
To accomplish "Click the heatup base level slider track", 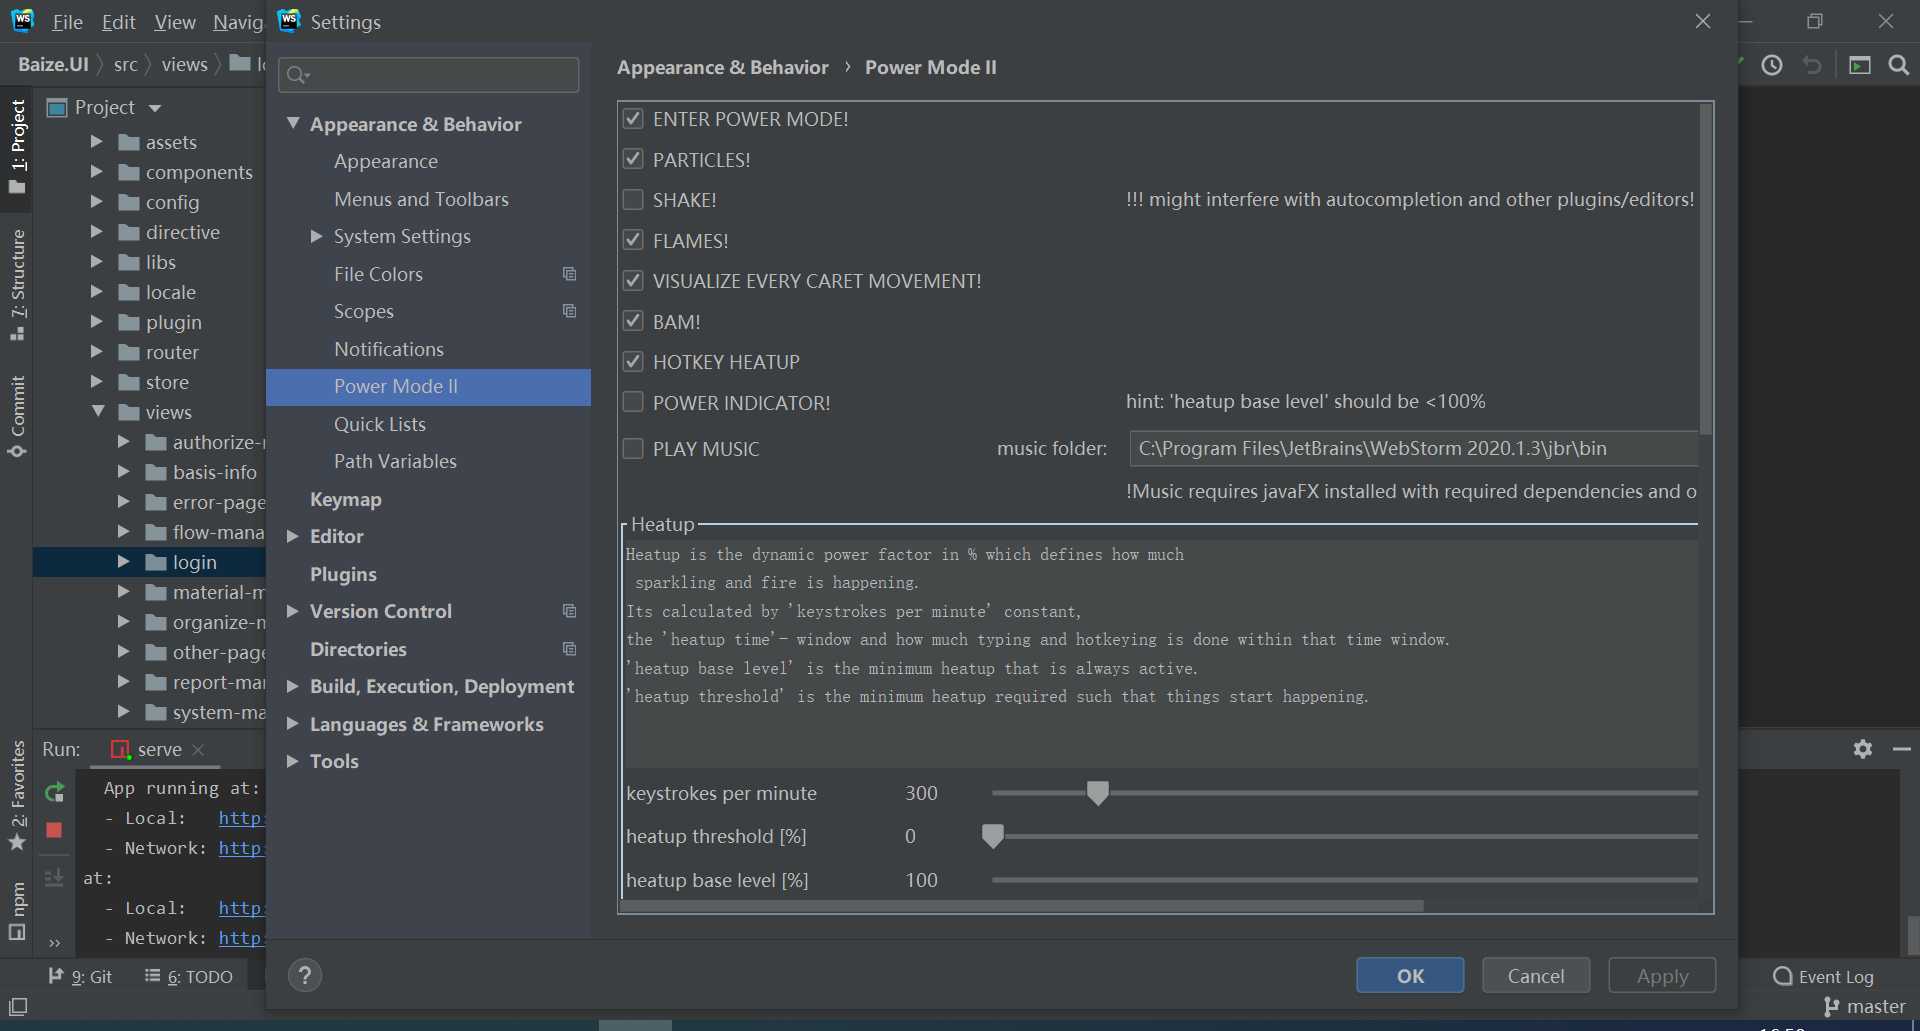I will 1344,880.
